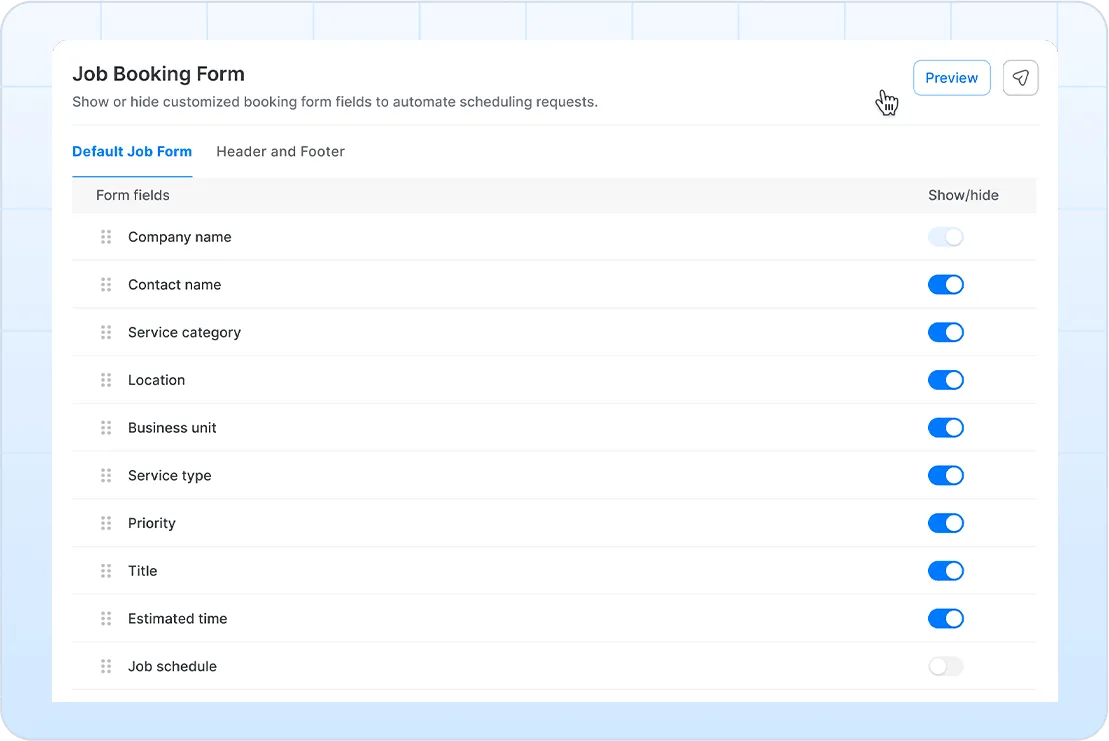Toggle off the Priority field visibility
Image resolution: width=1109 pixels, height=741 pixels.
coord(946,523)
